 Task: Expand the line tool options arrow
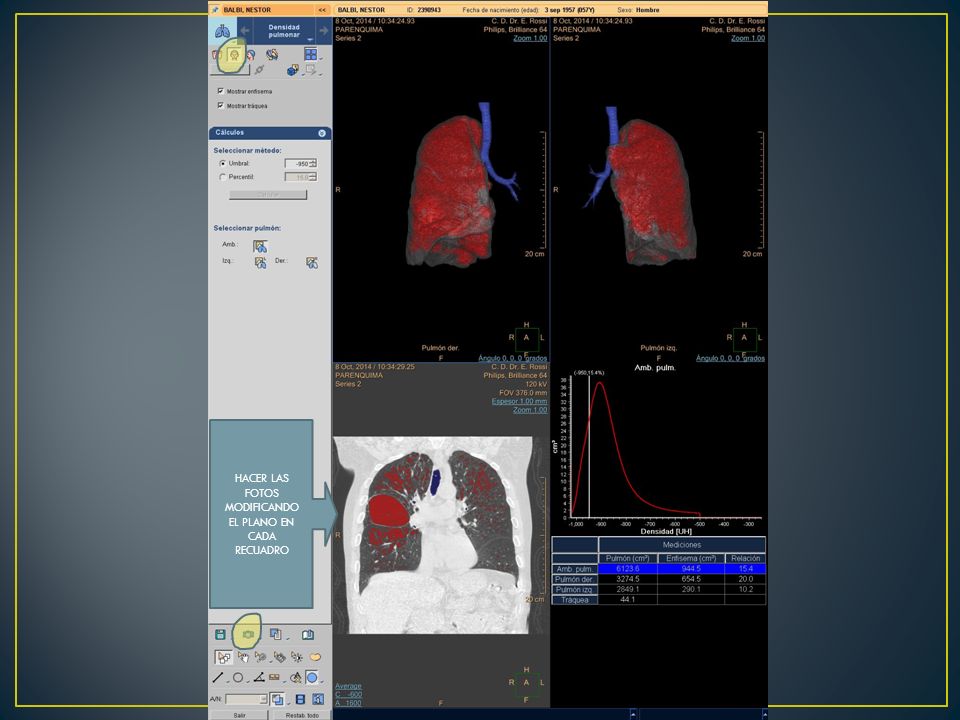tap(226, 681)
